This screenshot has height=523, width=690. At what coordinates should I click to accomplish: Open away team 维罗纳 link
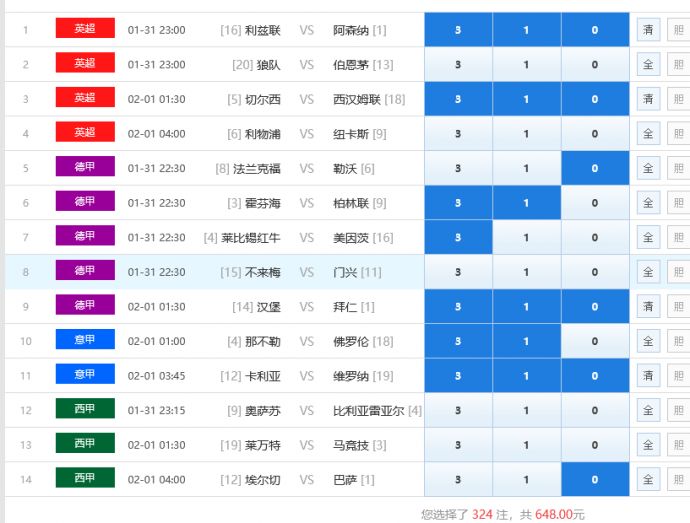coord(351,376)
